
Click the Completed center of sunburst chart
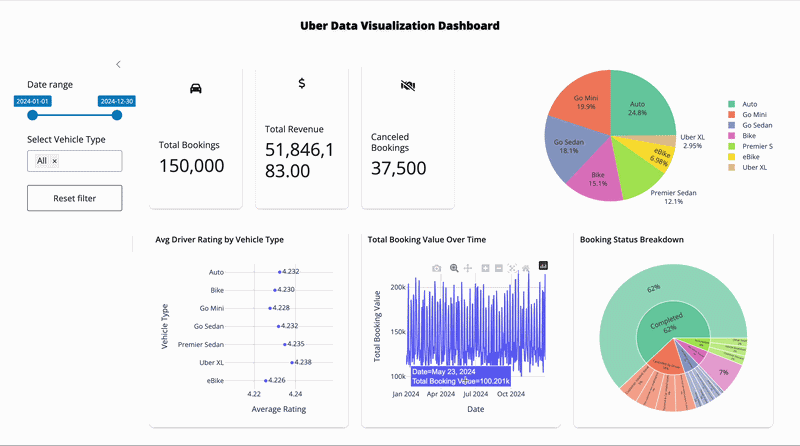669,327
